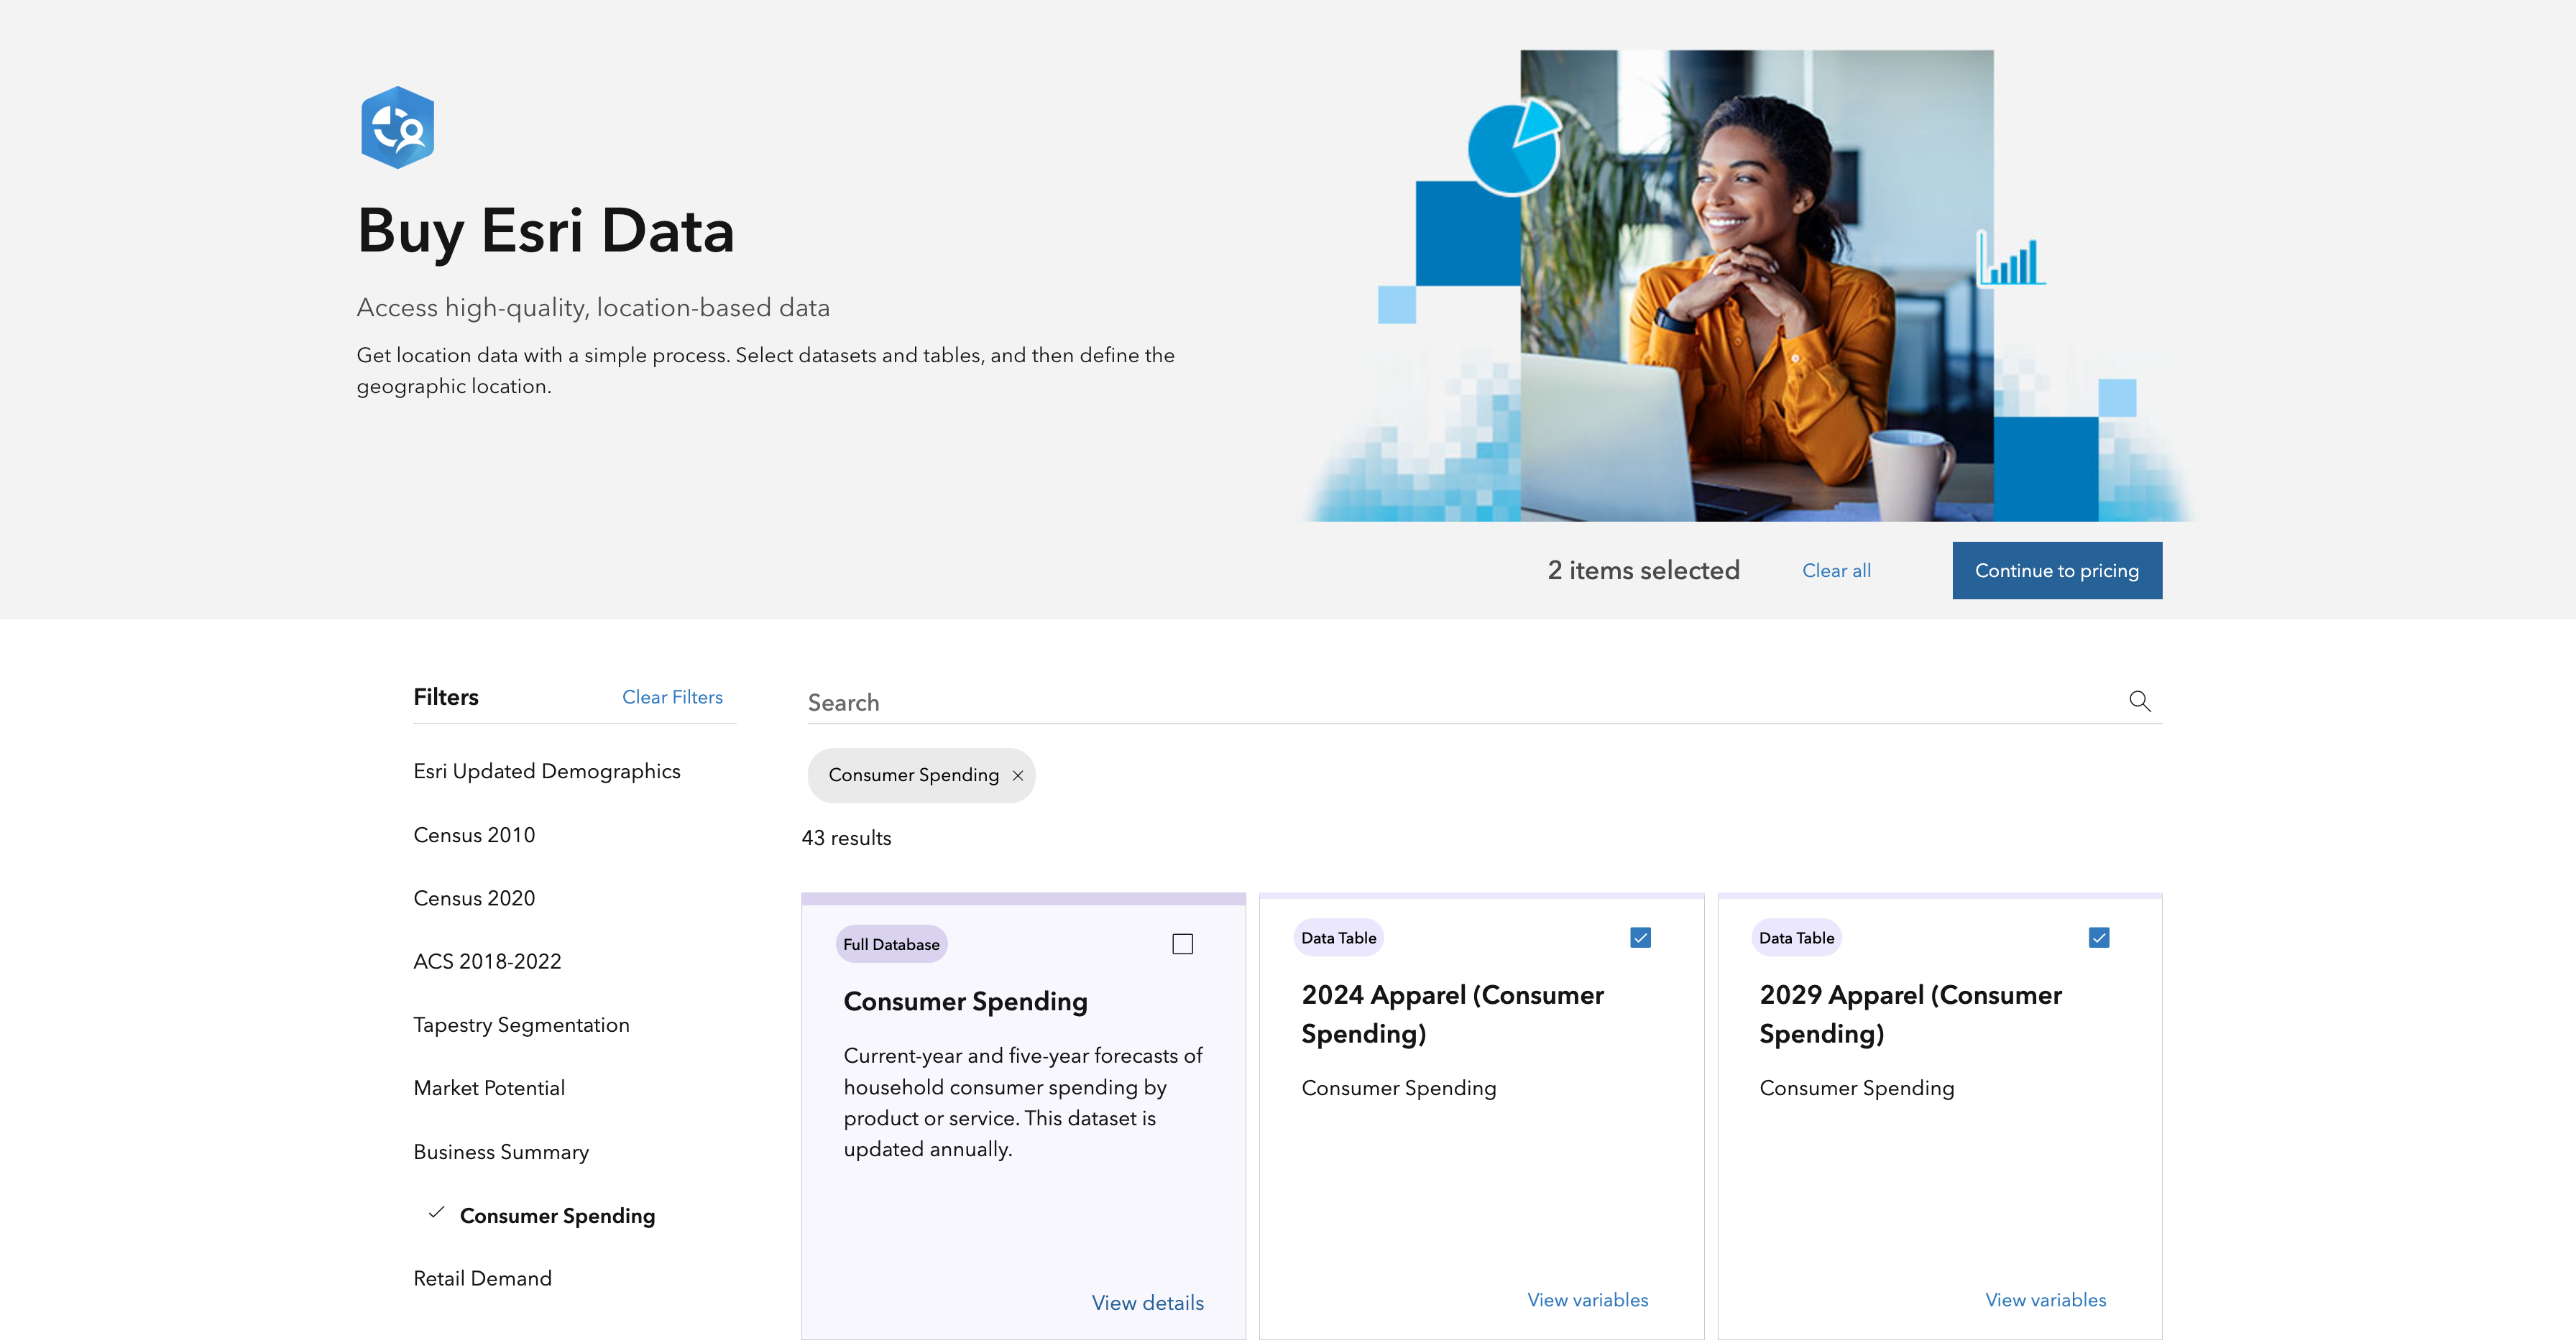Viewport: 2576px width, 1343px height.
Task: Uncheck the 2029 Apparel data table checkbox
Action: (2098, 938)
